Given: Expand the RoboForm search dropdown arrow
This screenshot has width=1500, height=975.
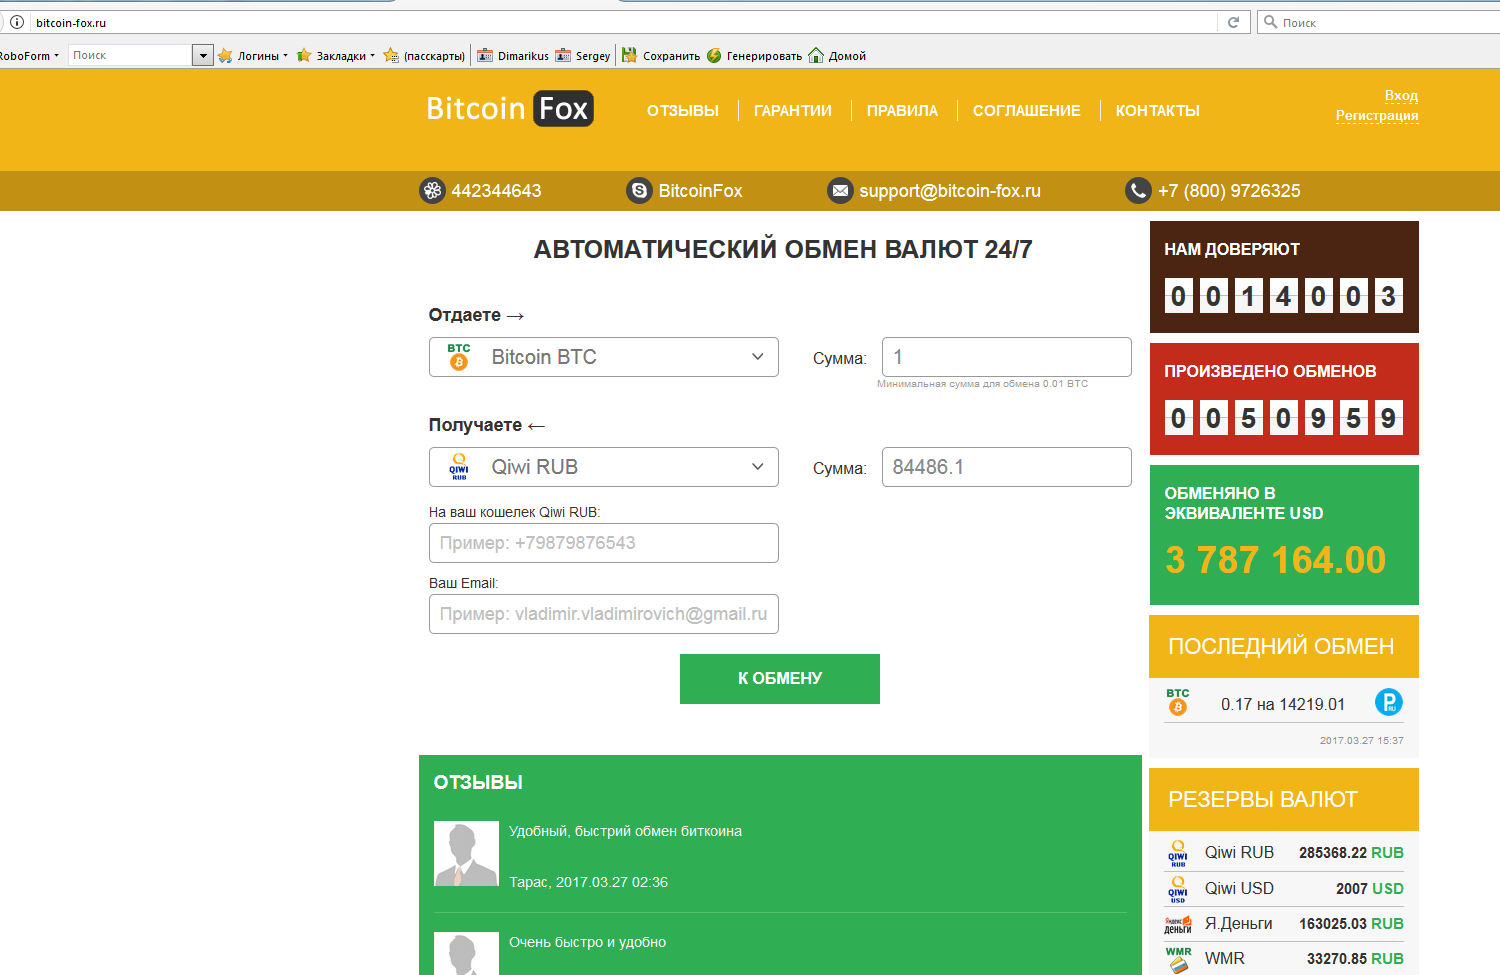Looking at the screenshot, I should coord(203,56).
